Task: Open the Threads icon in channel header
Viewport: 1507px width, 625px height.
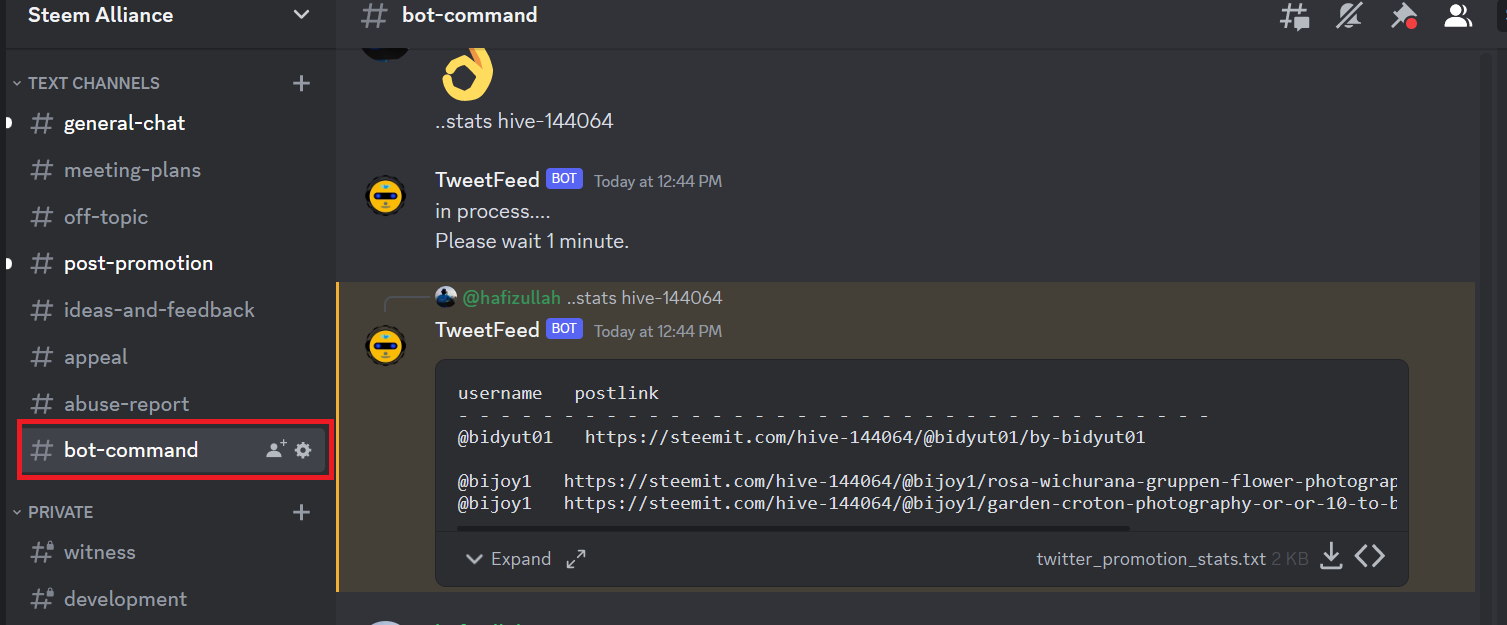Action: (x=1295, y=16)
